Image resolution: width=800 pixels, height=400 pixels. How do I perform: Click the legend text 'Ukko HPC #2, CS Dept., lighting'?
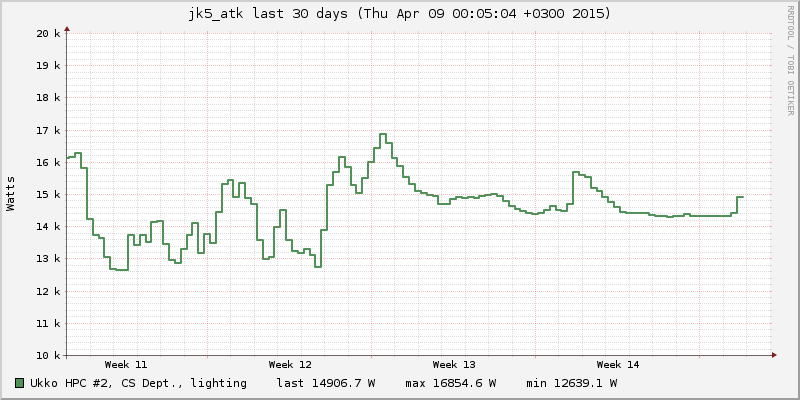pyautogui.click(x=138, y=383)
